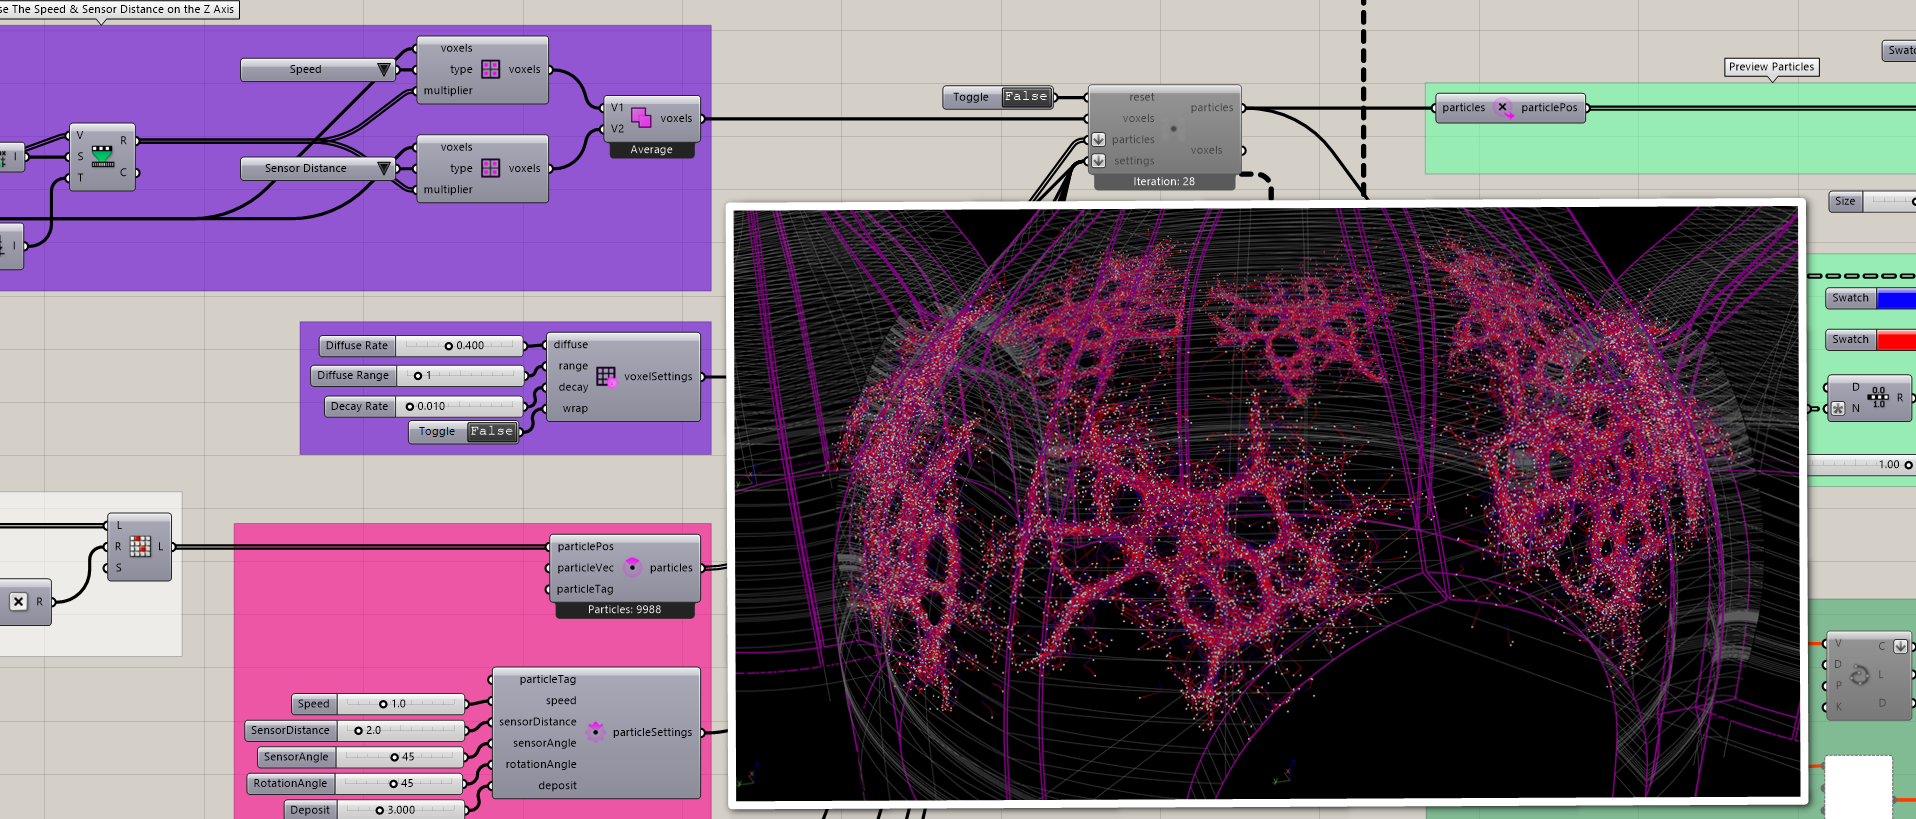Screen dimensions: 1916x819
Task: Select the Preview Particles group label
Action: pos(1771,67)
